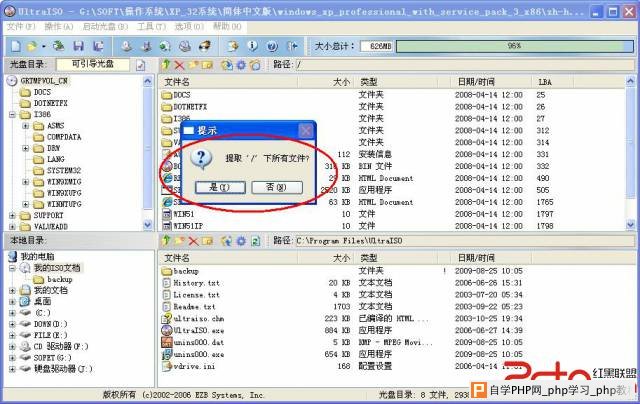Image resolution: width=640 pixels, height=404 pixels.
Task: Click the 96% disc capacity progress bar
Action: tap(515, 46)
